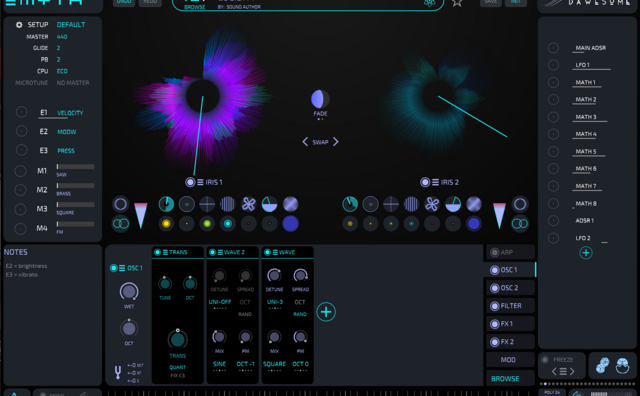This screenshot has height=396, width=640.
Task: Open the IRIS 2 hamburger menu
Action: pyautogui.click(x=436, y=182)
